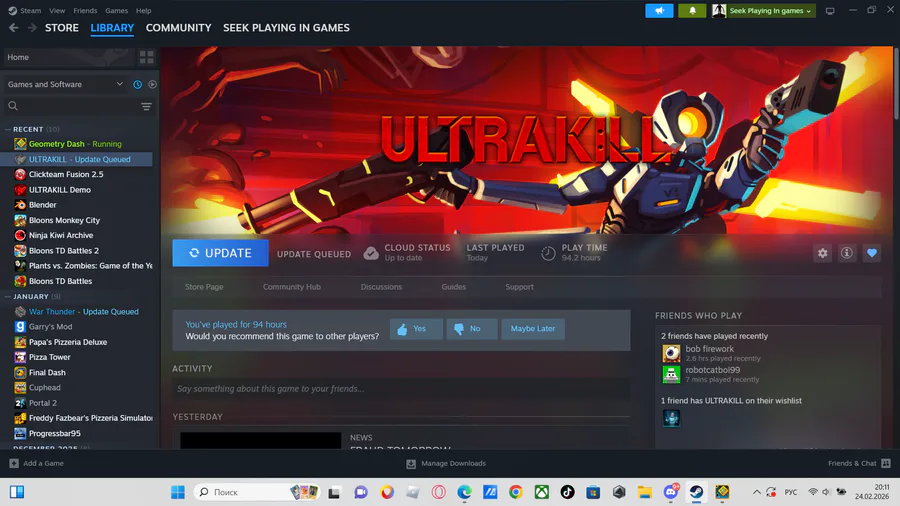Viewport: 900px width, 506px height.
Task: Toggle ULTRAKILL favorite heart icon
Action: [x=872, y=253]
